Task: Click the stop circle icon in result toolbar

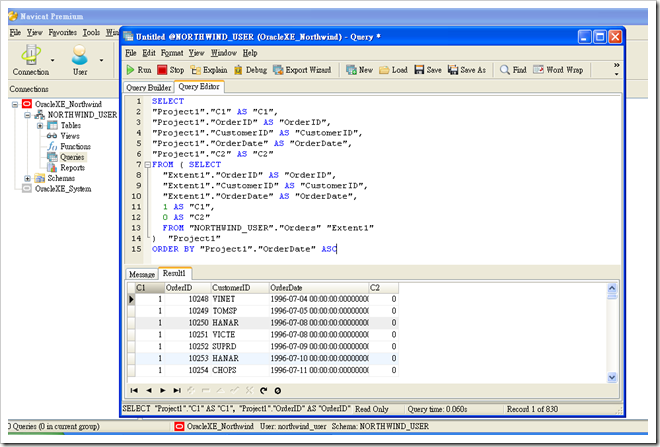Action: pos(278,391)
